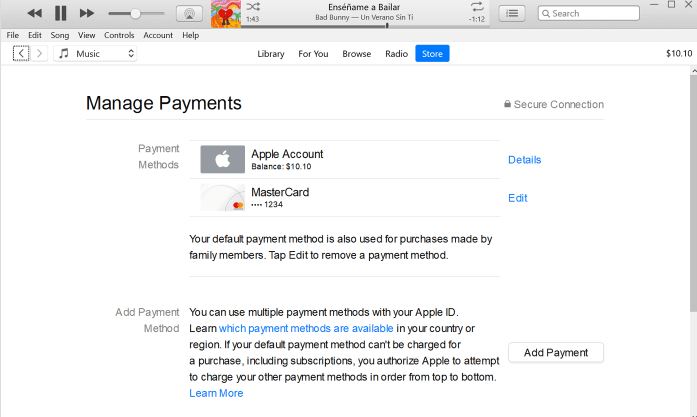The height and width of the screenshot is (417, 697).
Task: Go forward with the forward arrow
Action: pyautogui.click(x=39, y=53)
